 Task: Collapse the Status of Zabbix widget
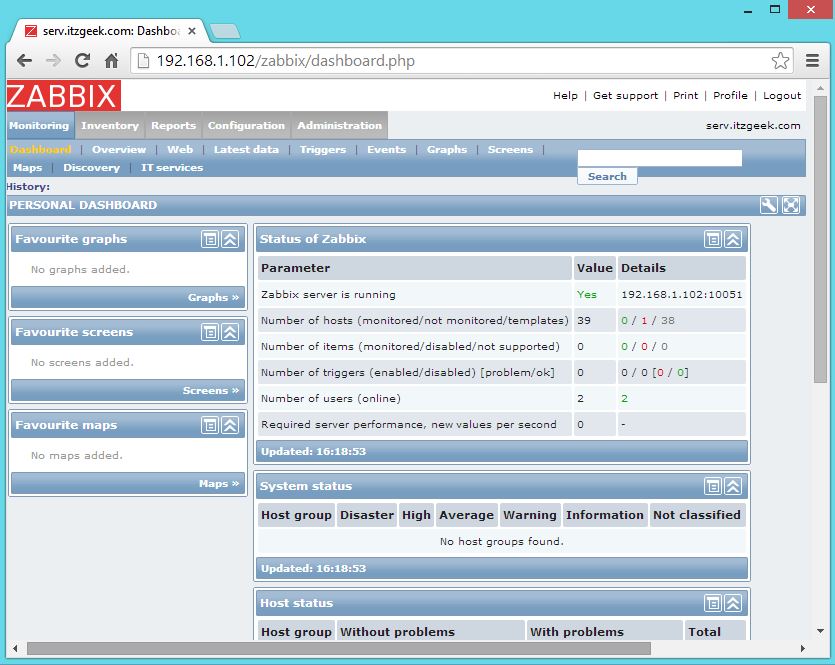pos(733,239)
